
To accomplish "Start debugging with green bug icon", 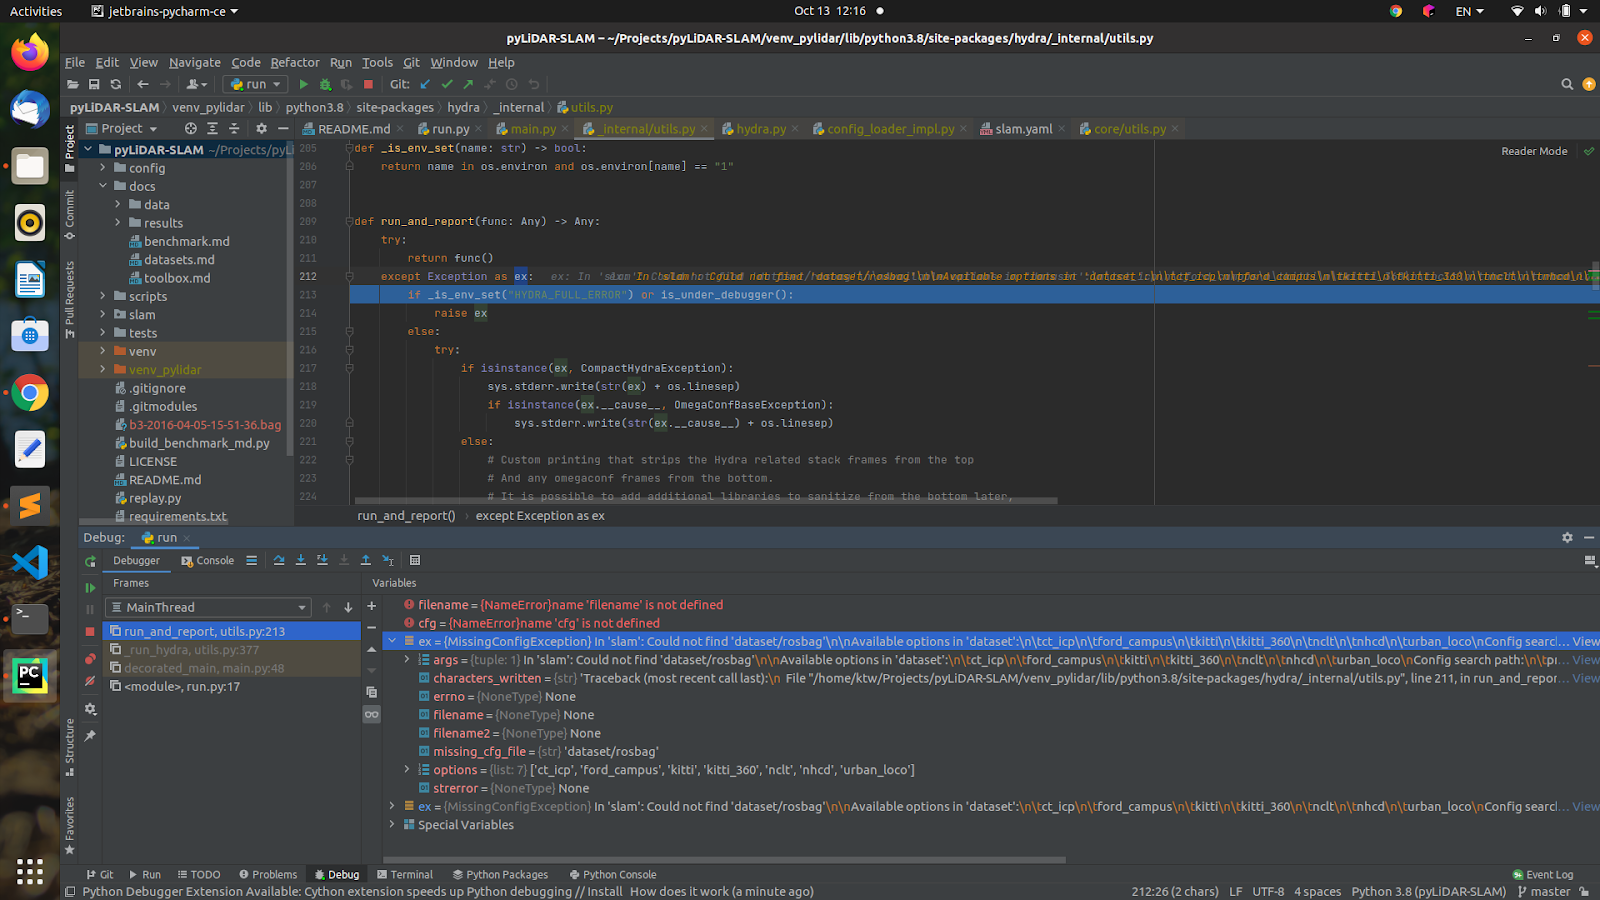I will (325, 85).
